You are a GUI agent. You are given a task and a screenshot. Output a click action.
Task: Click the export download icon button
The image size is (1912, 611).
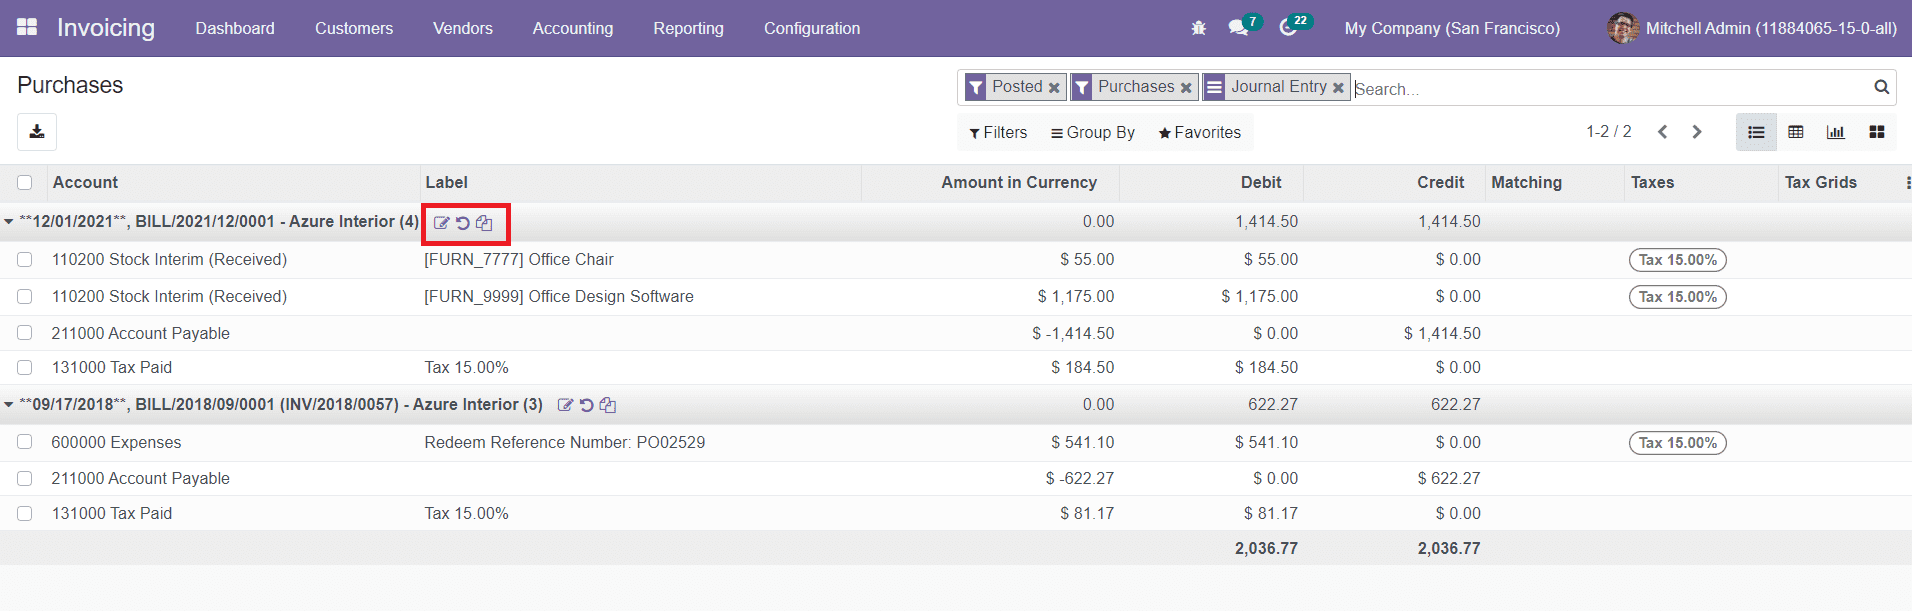click(37, 132)
